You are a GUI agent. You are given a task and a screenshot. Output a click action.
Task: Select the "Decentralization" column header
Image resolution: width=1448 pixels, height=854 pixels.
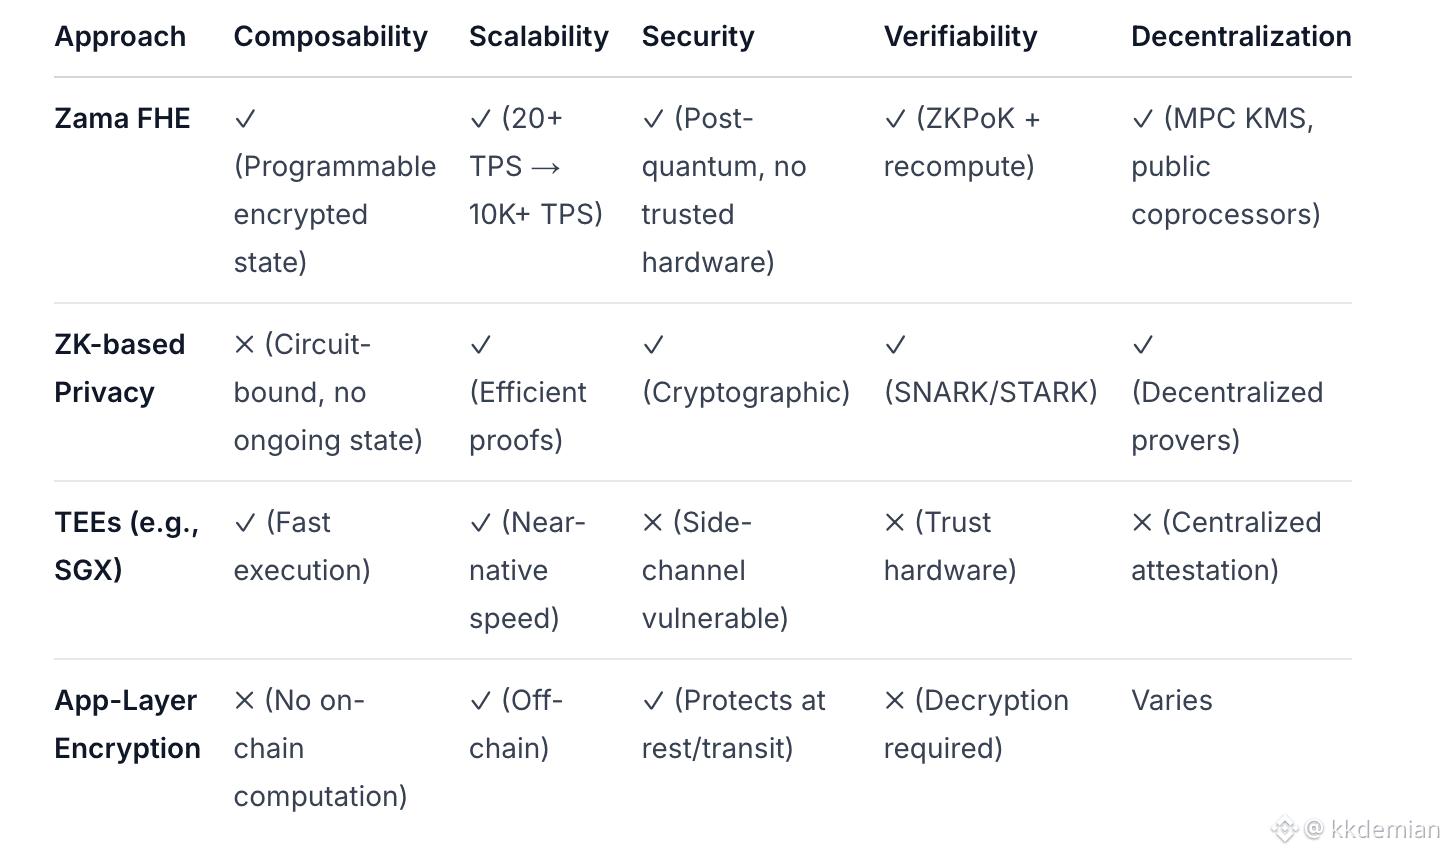[1240, 37]
